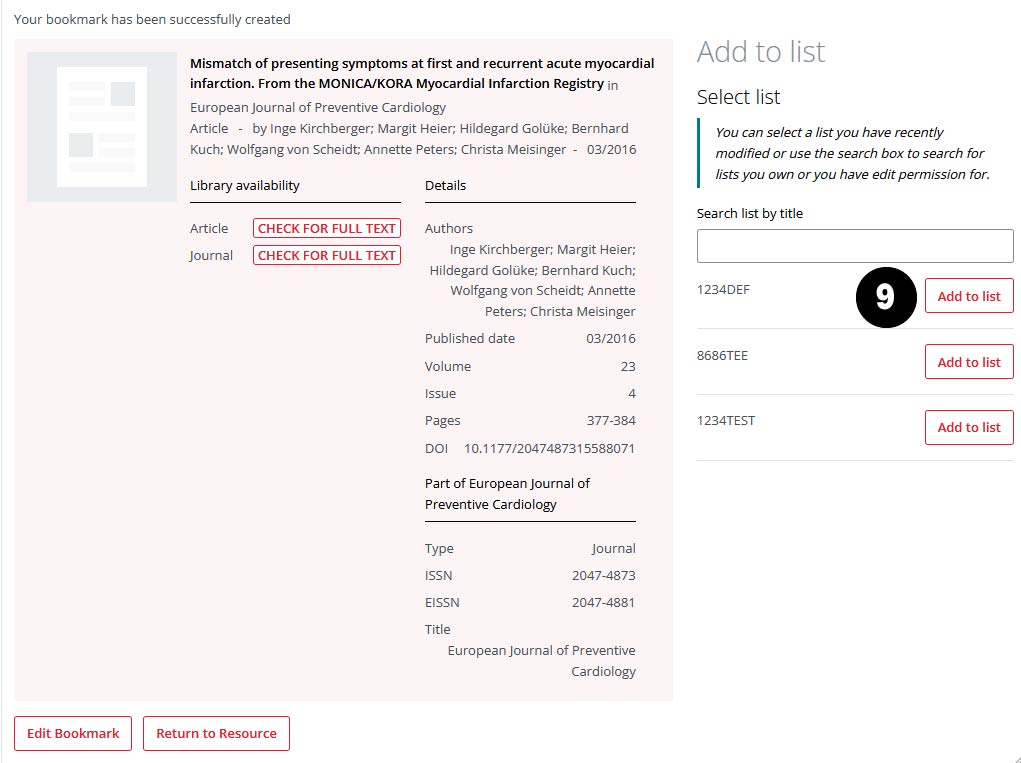Click the 'Library availability' section heading
Image resolution: width=1021 pixels, height=763 pixels.
[245, 185]
